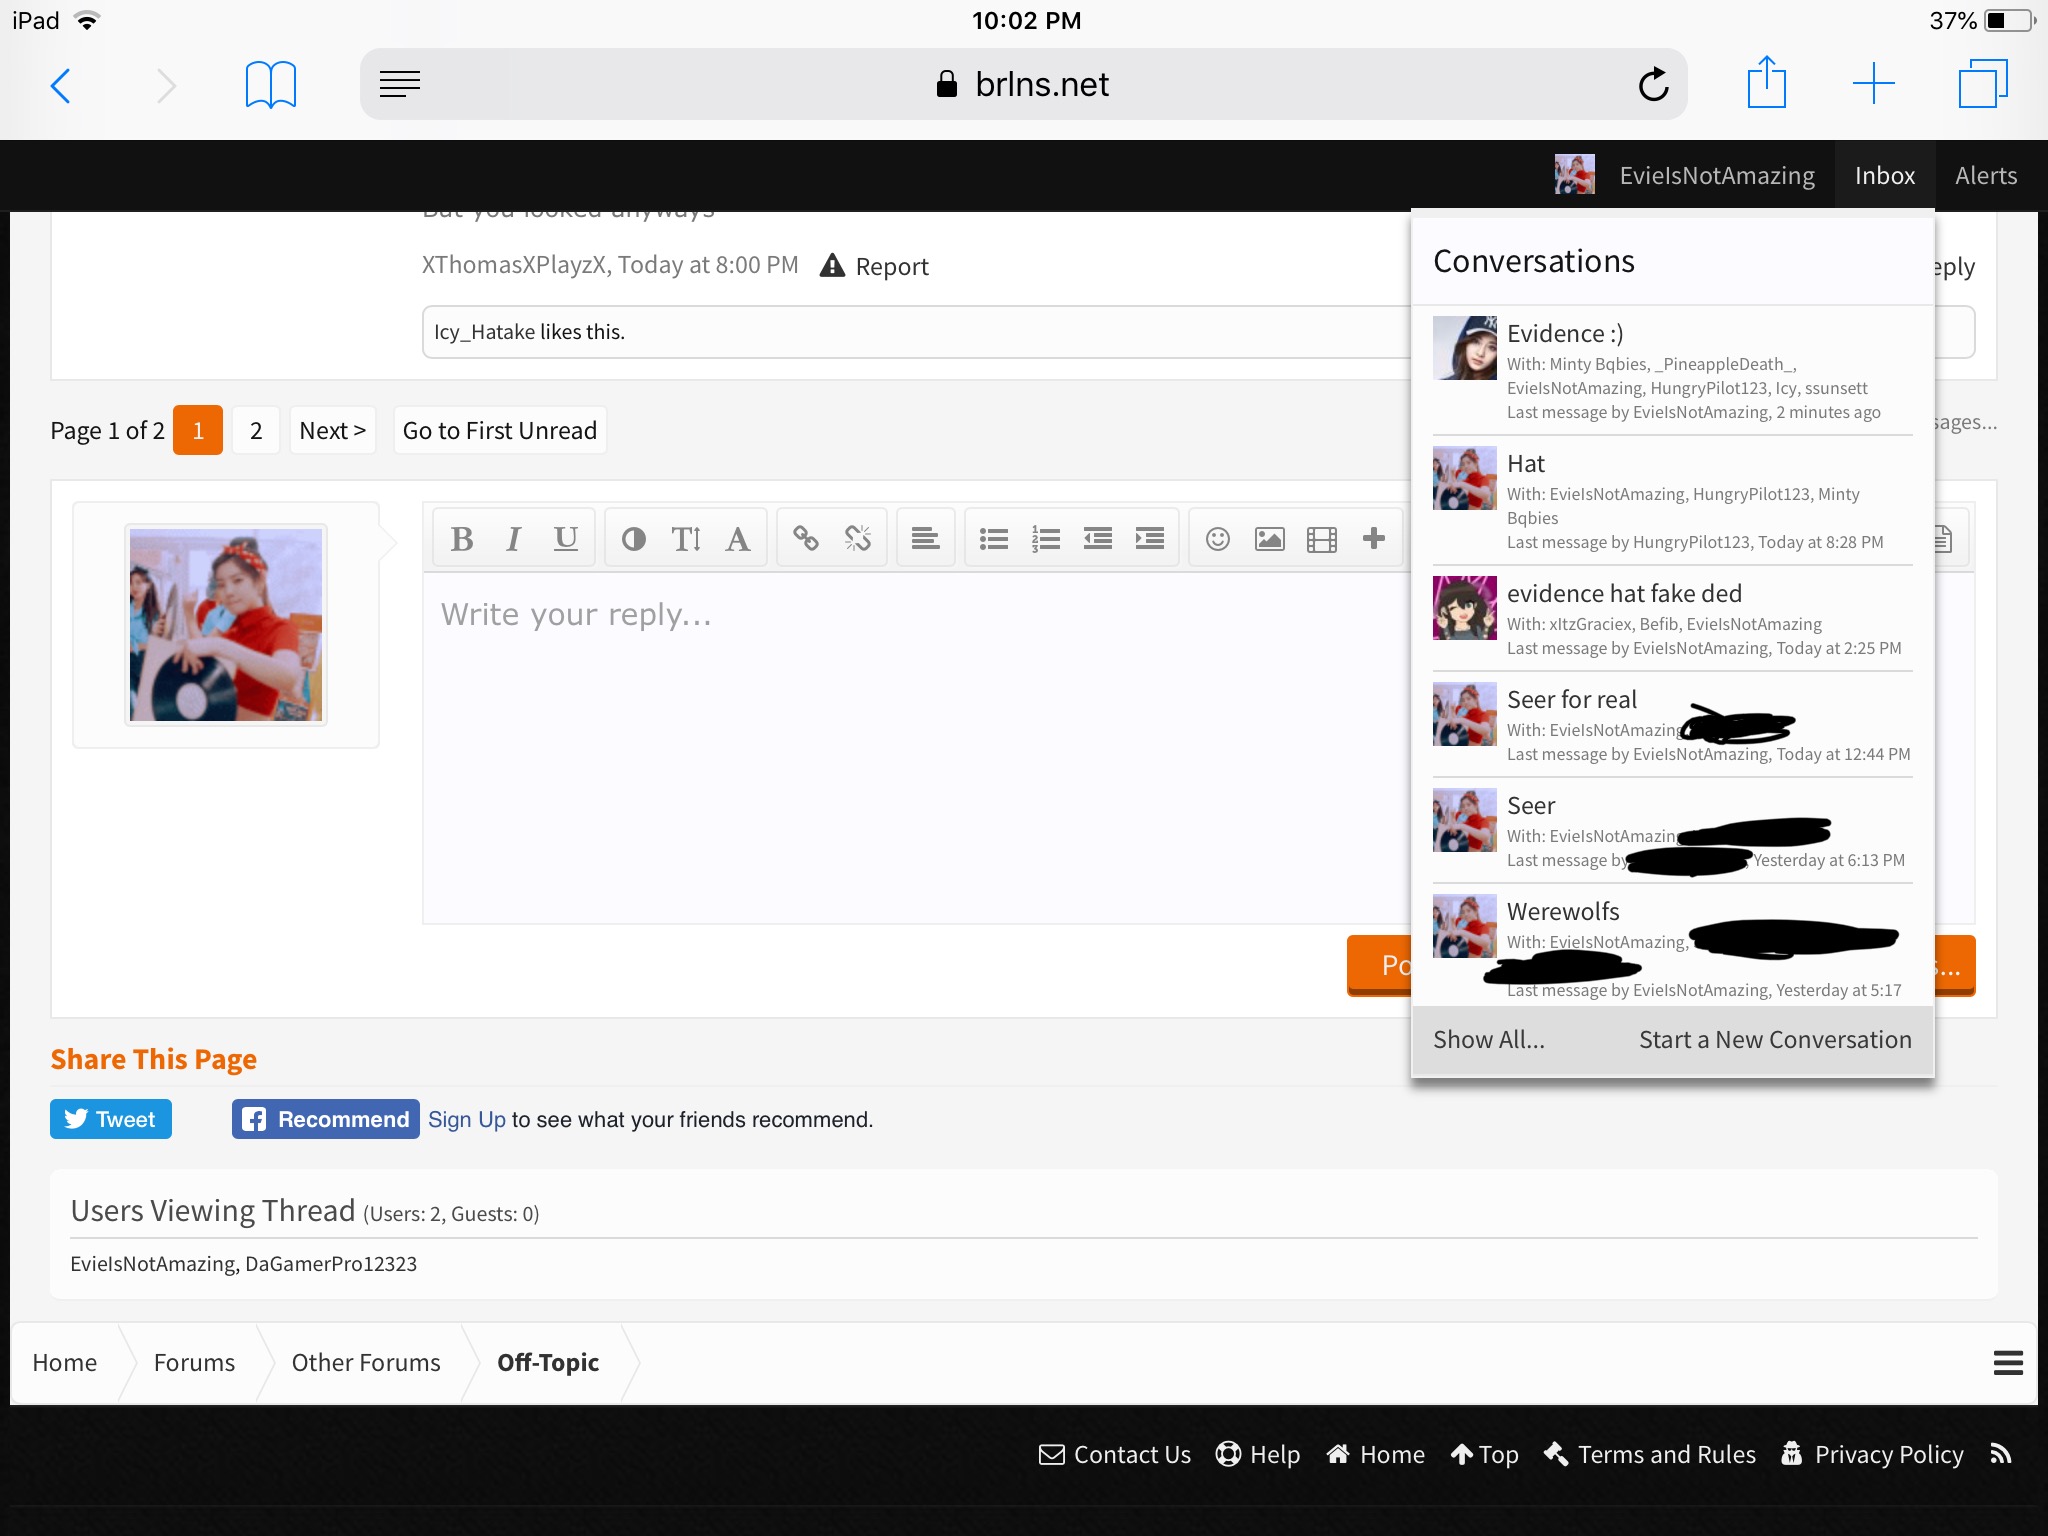Image resolution: width=2048 pixels, height=1536 pixels.
Task: Open the font family tool
Action: tap(738, 539)
